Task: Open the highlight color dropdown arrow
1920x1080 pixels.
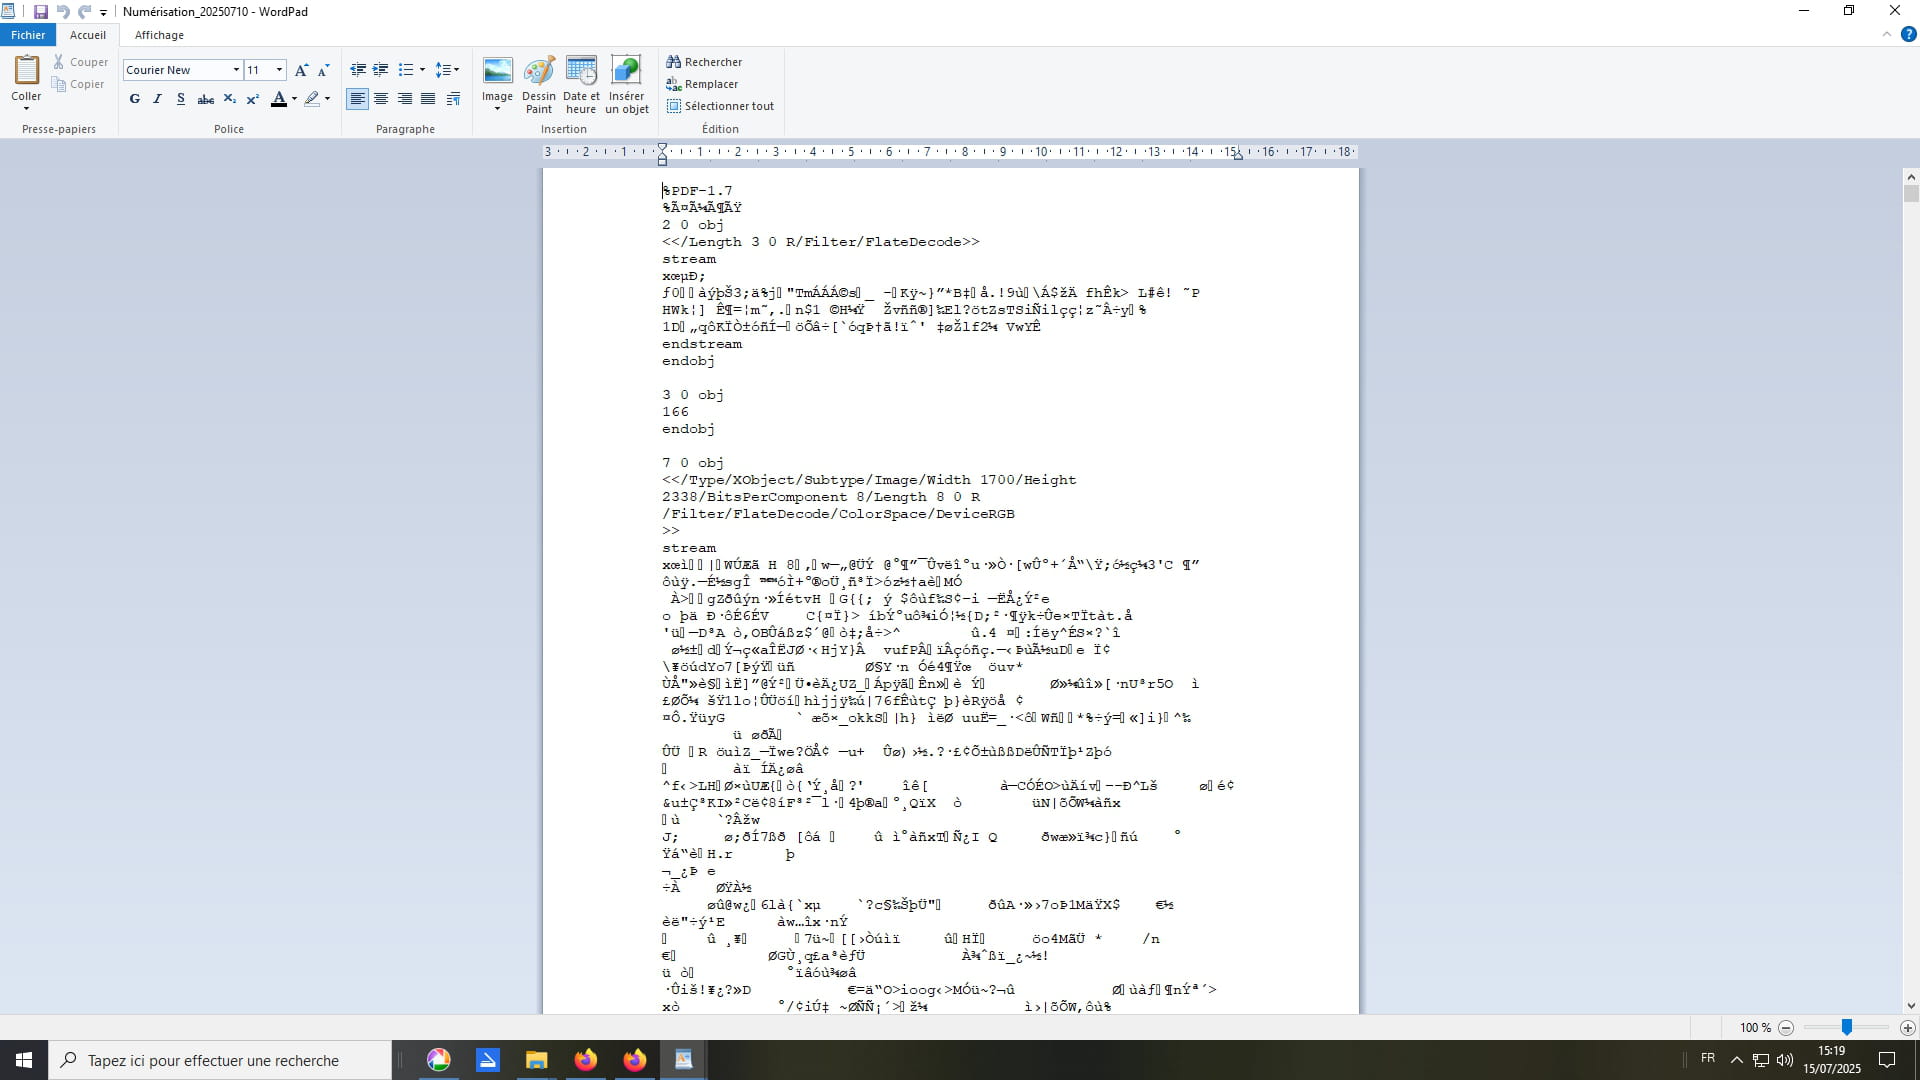Action: coord(327,99)
